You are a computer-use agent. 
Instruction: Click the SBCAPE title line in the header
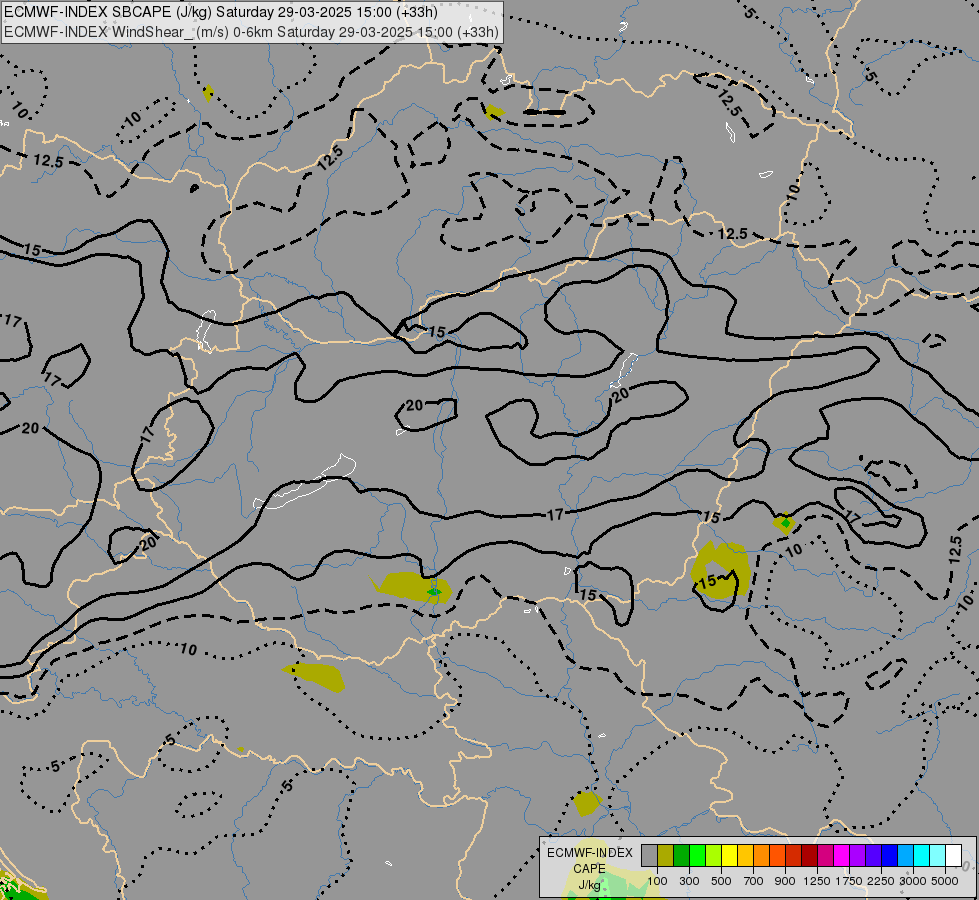click(221, 12)
